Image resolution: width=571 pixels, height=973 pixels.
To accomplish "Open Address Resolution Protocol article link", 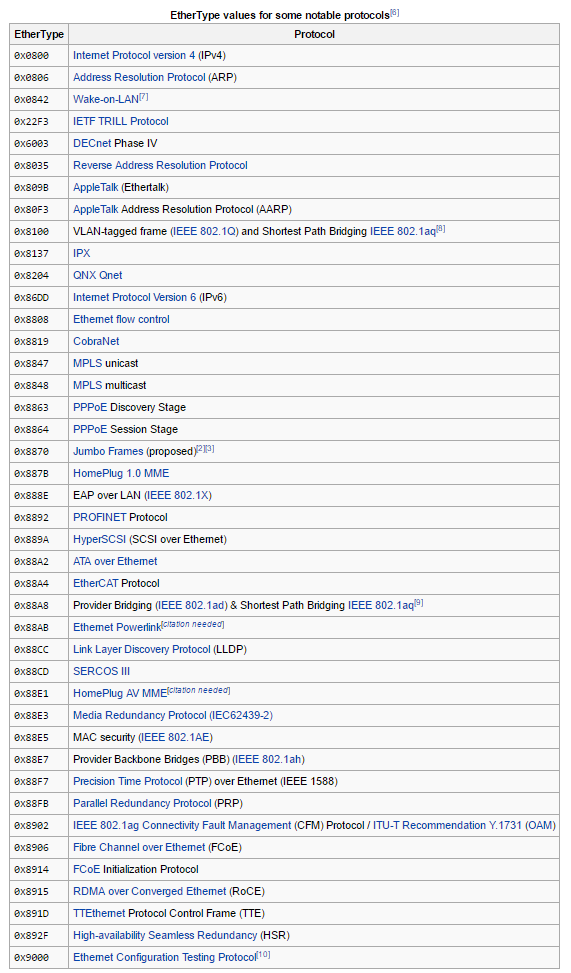I will (x=139, y=78).
